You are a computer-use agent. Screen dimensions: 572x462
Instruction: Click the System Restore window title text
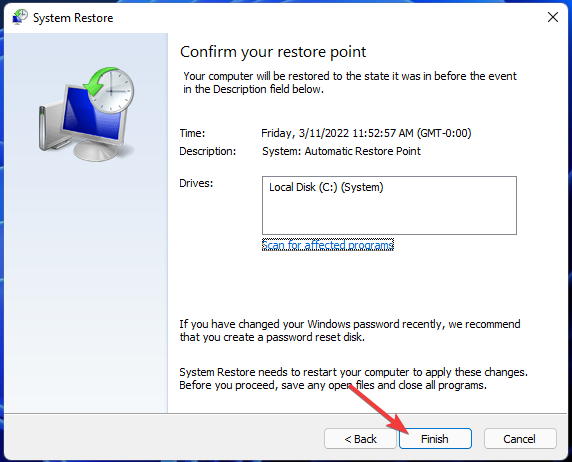tap(73, 18)
